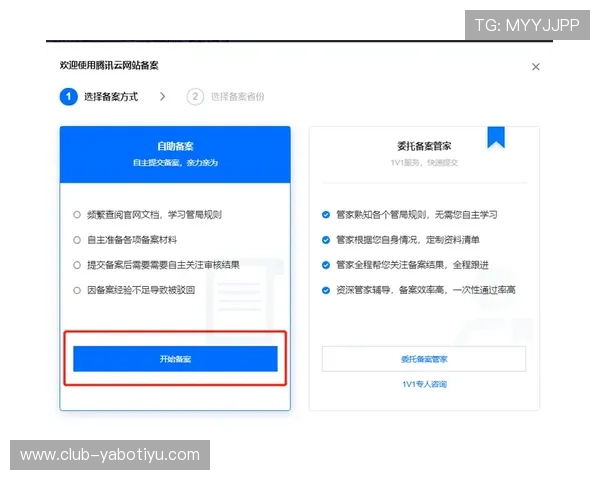Select the 委托备案管家 card title
600x480 pixels.
(424, 146)
